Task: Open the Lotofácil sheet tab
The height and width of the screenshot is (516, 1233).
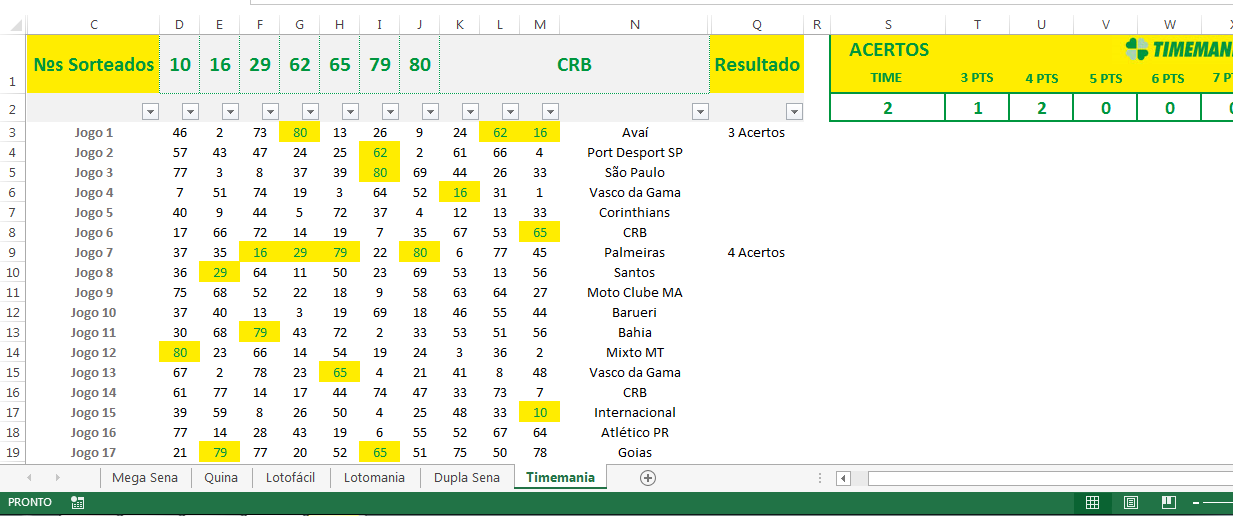Action: pos(290,478)
